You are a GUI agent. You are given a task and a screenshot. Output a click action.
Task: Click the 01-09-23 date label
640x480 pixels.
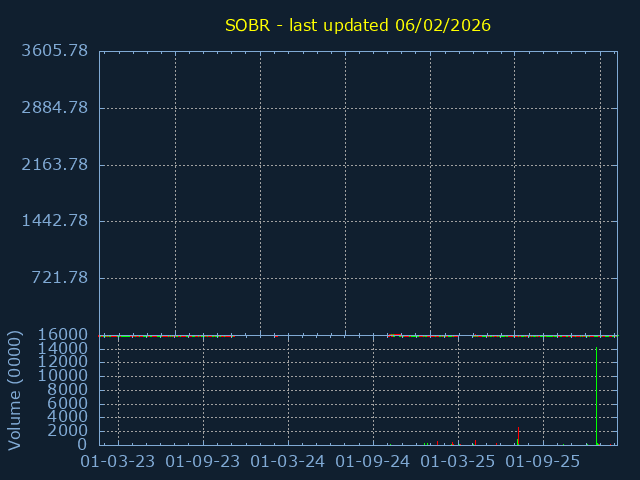pyautogui.click(x=203, y=462)
